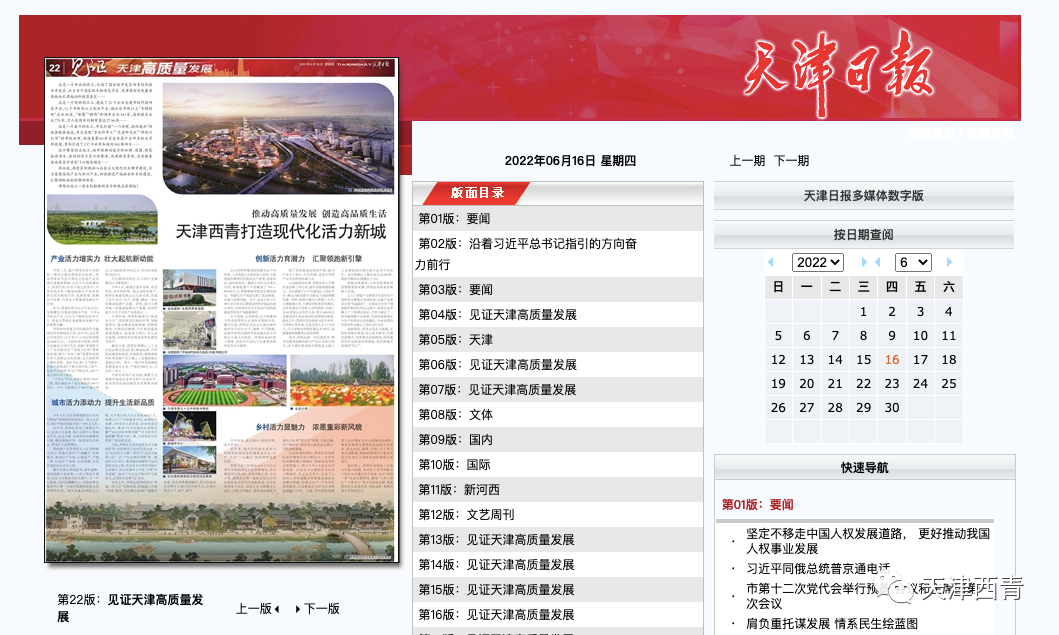Open the year dropdown showing 2022

coord(816,262)
